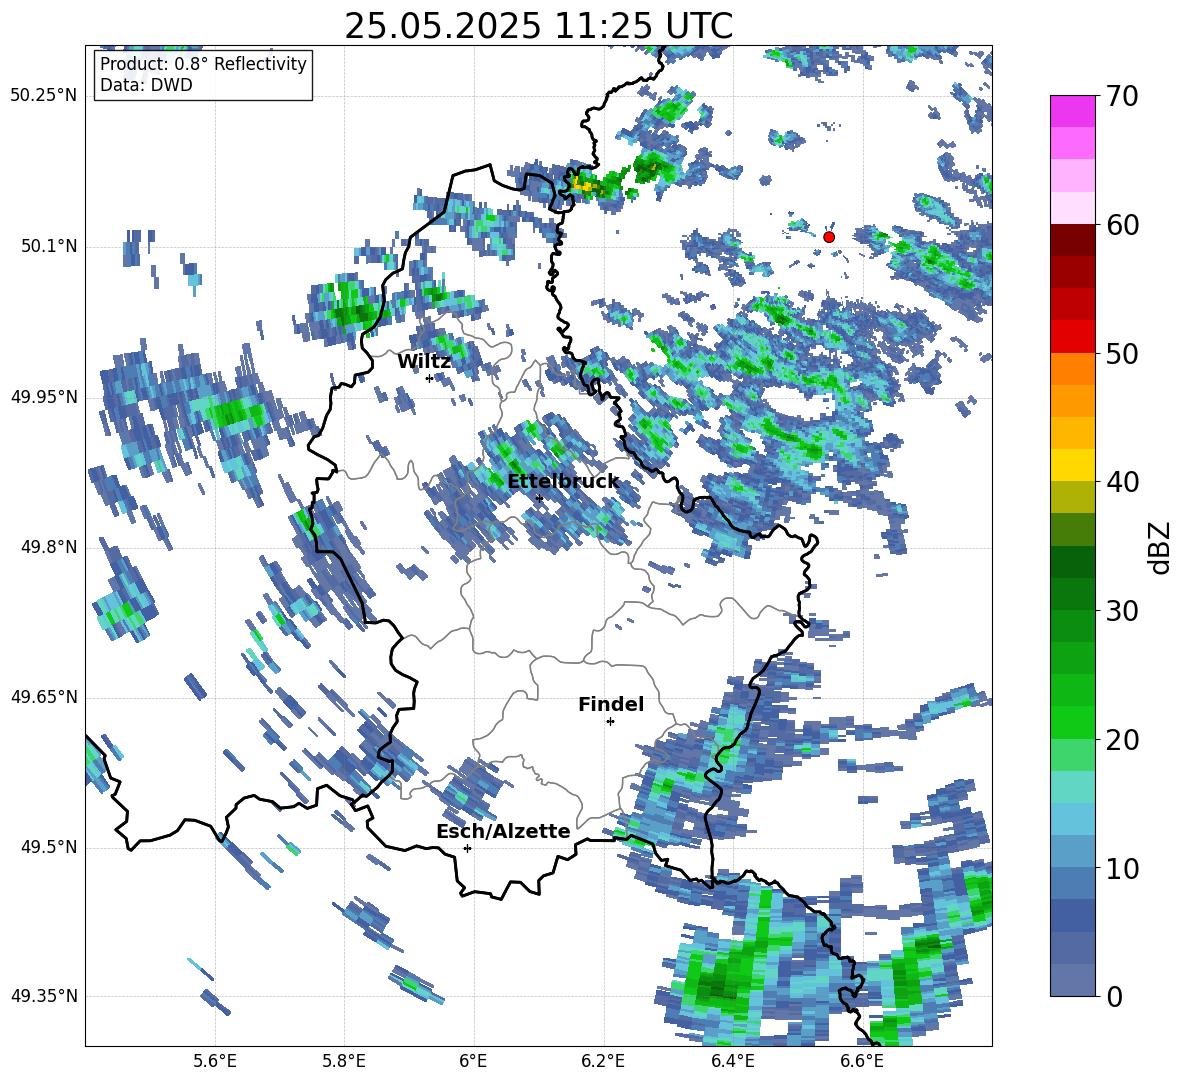Viewport: 1184px width, 1081px height.
Task: Click the 50 value on colorbar
Action: (1122, 353)
